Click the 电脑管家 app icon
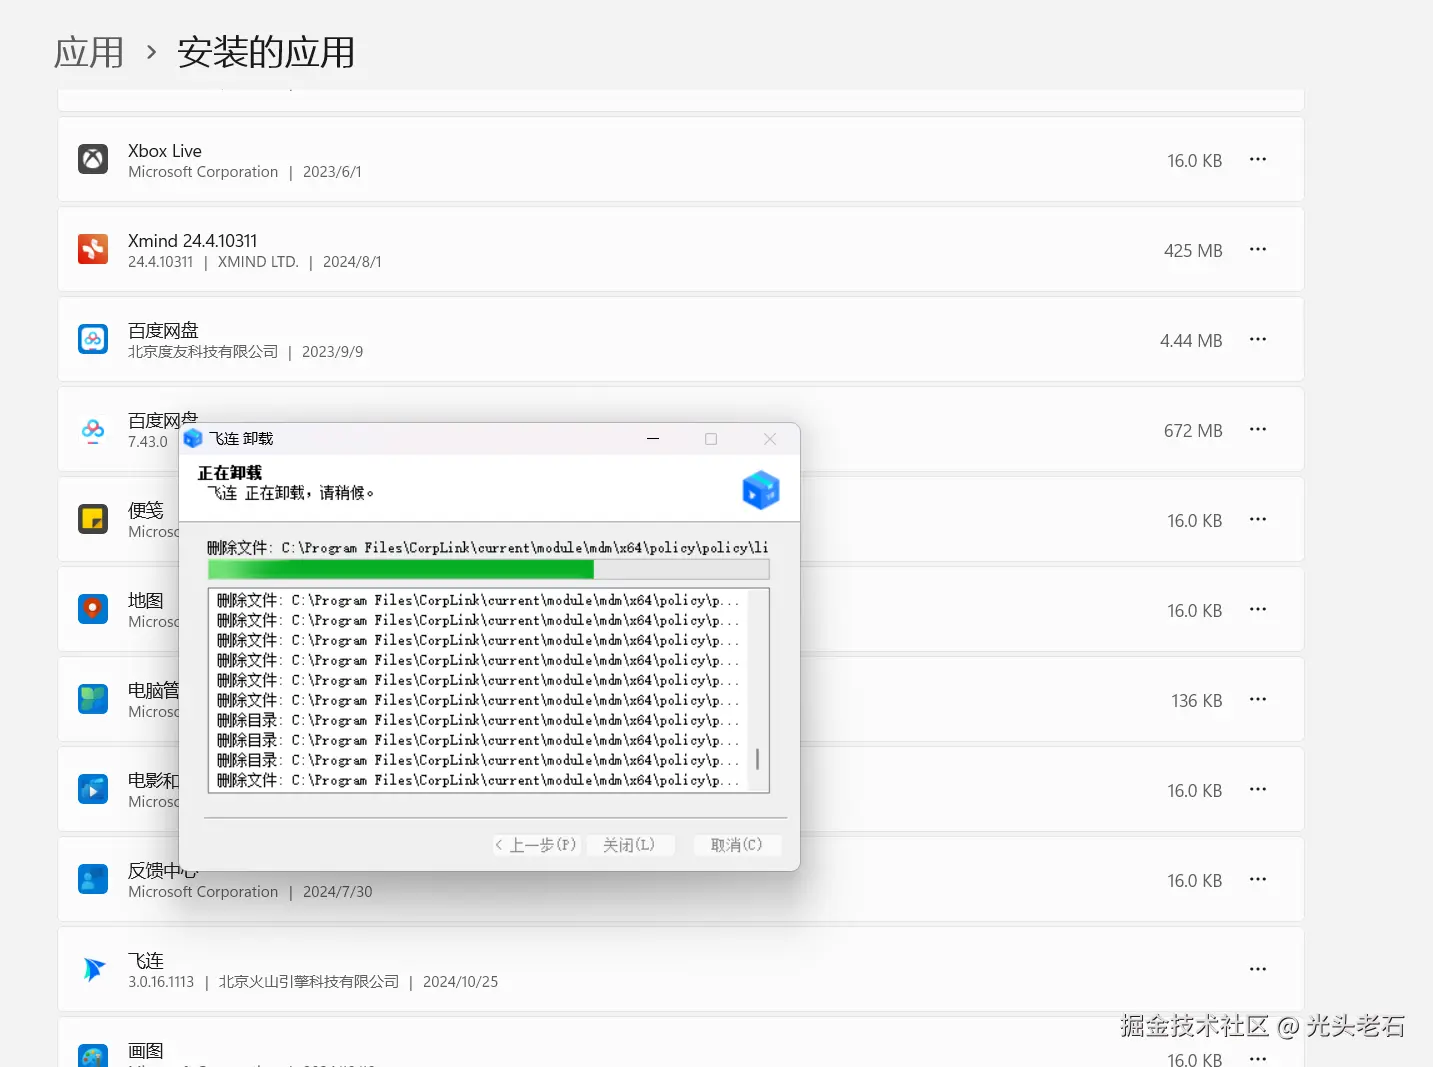This screenshot has height=1067, width=1433. coord(93,699)
